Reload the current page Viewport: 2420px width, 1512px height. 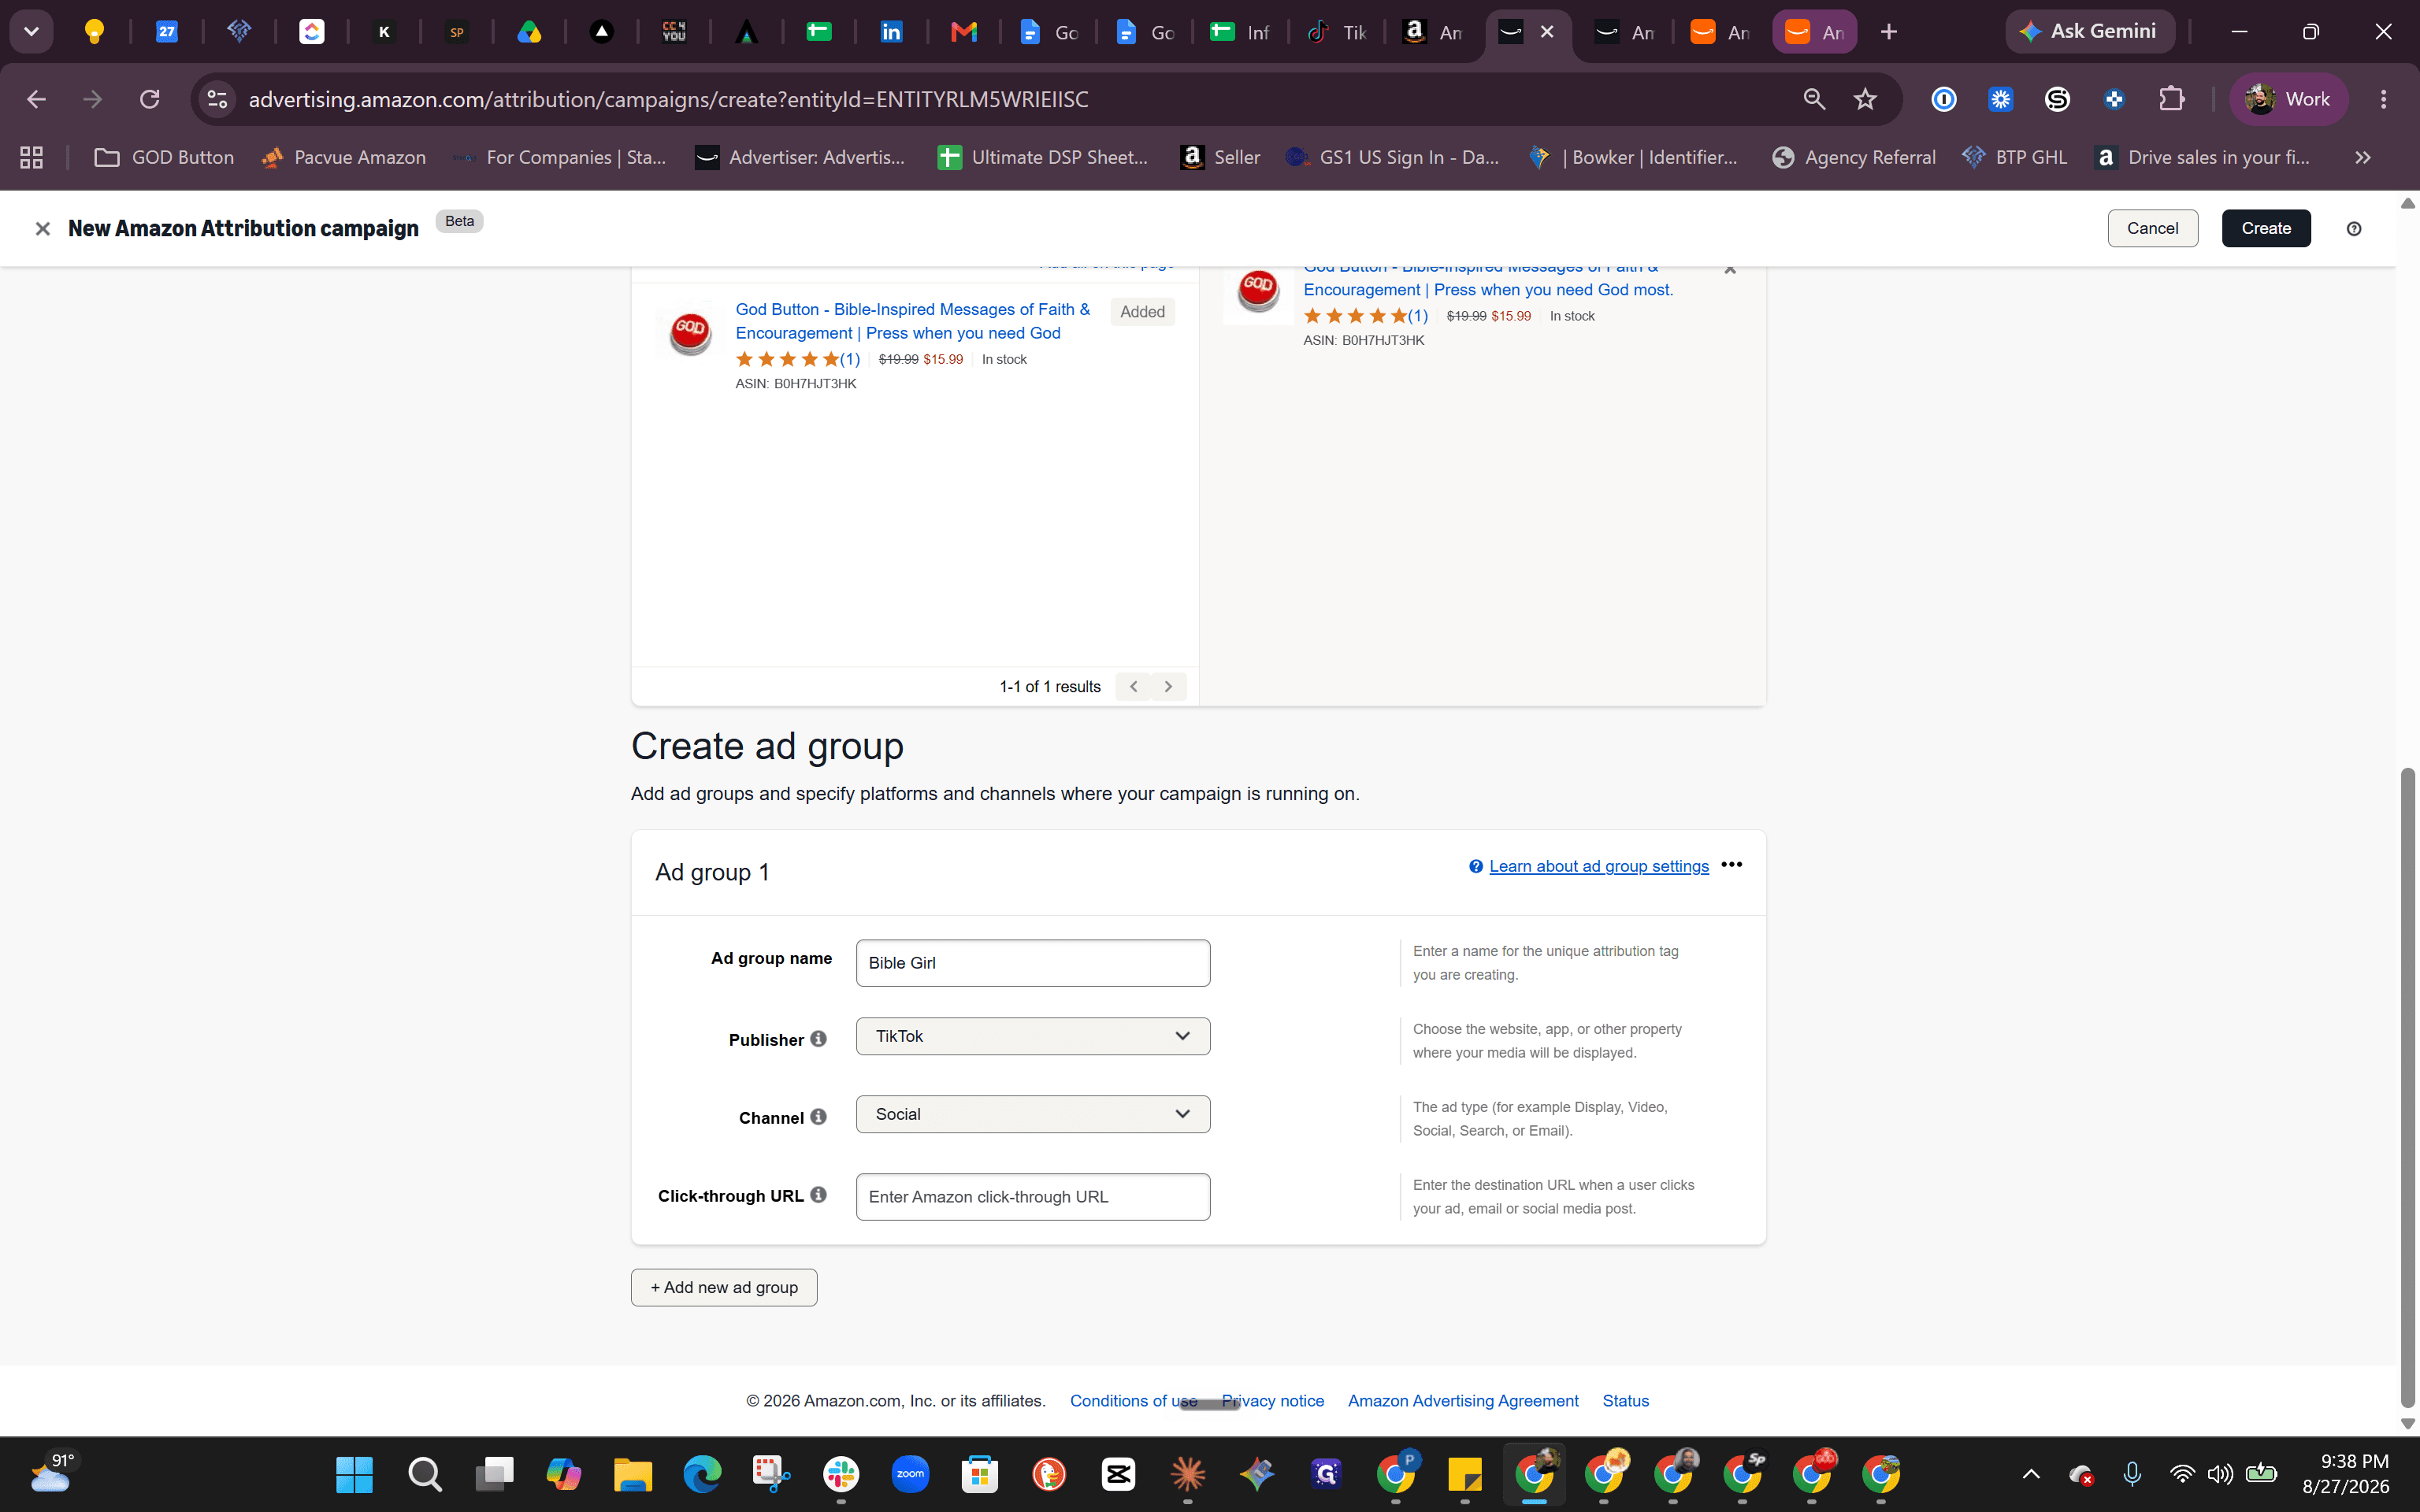(x=150, y=99)
